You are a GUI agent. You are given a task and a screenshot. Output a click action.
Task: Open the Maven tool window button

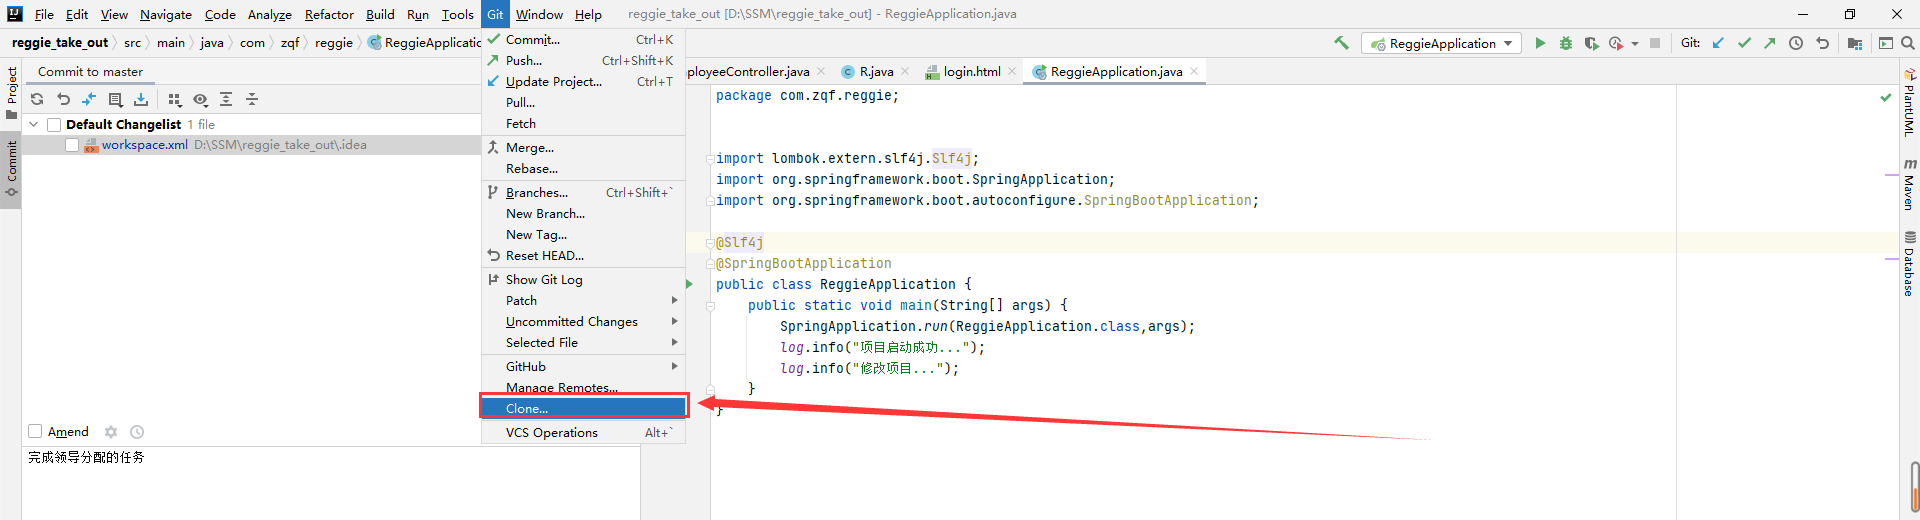pos(1909,184)
